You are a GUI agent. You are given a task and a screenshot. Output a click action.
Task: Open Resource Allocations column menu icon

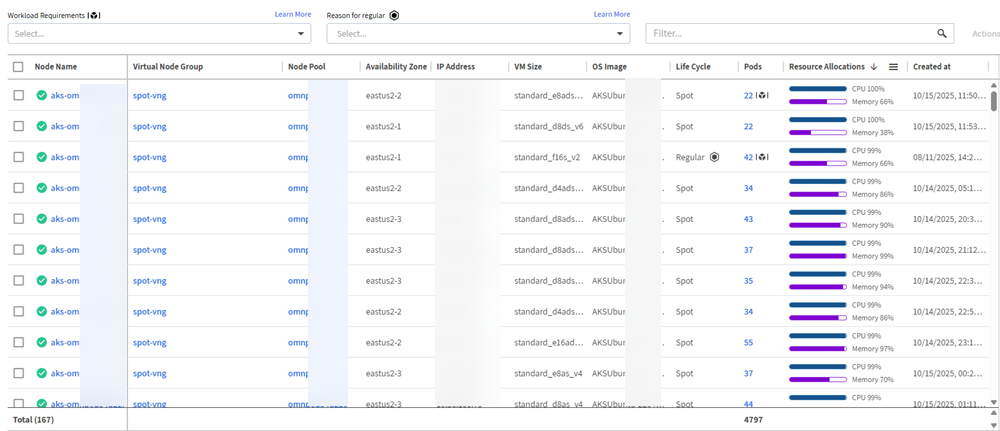[x=893, y=67]
